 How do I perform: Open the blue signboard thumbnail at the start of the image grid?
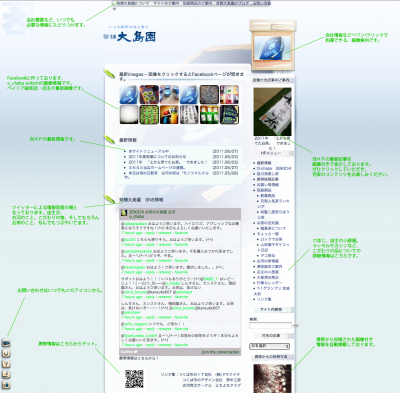(129, 95)
